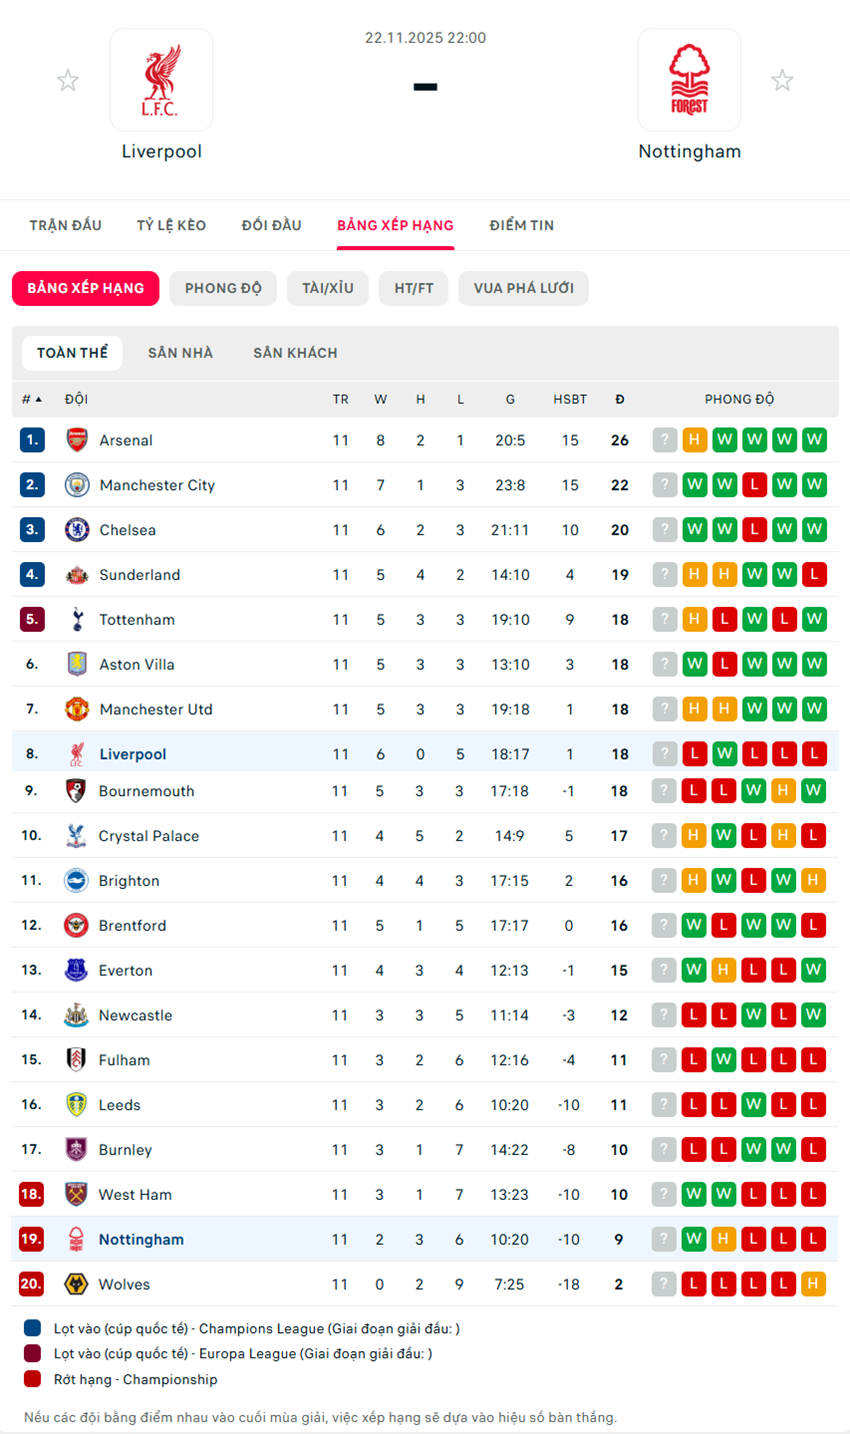Click the Nottingham Forest crest in header

pyautogui.click(x=689, y=80)
